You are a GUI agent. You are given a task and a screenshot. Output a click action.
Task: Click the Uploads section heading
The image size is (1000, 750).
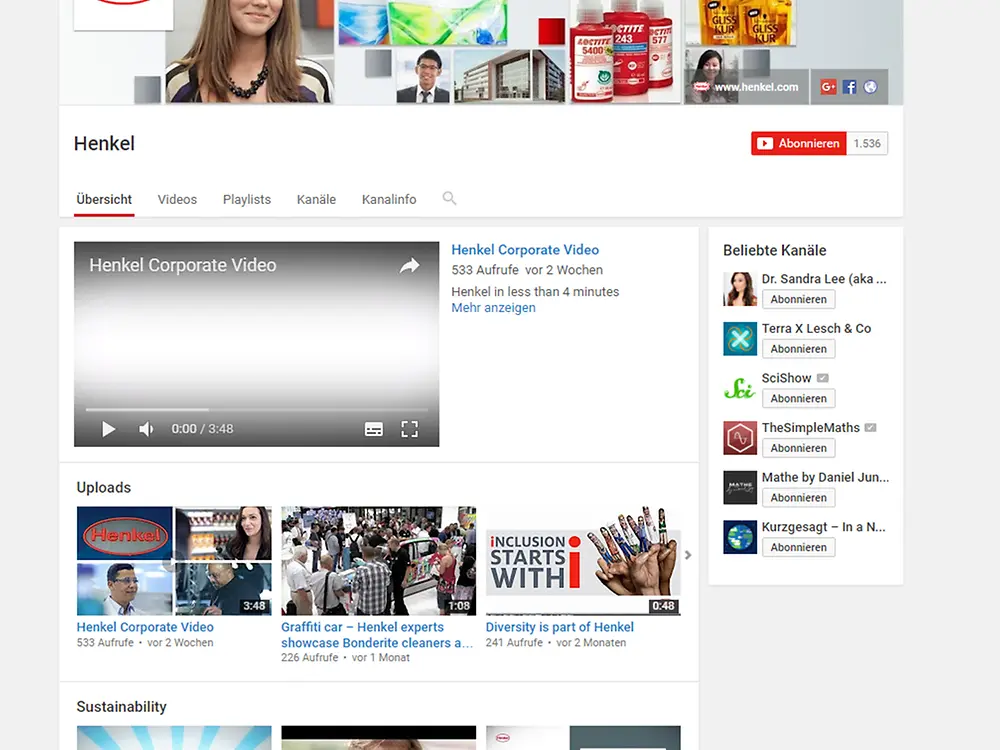click(x=103, y=487)
